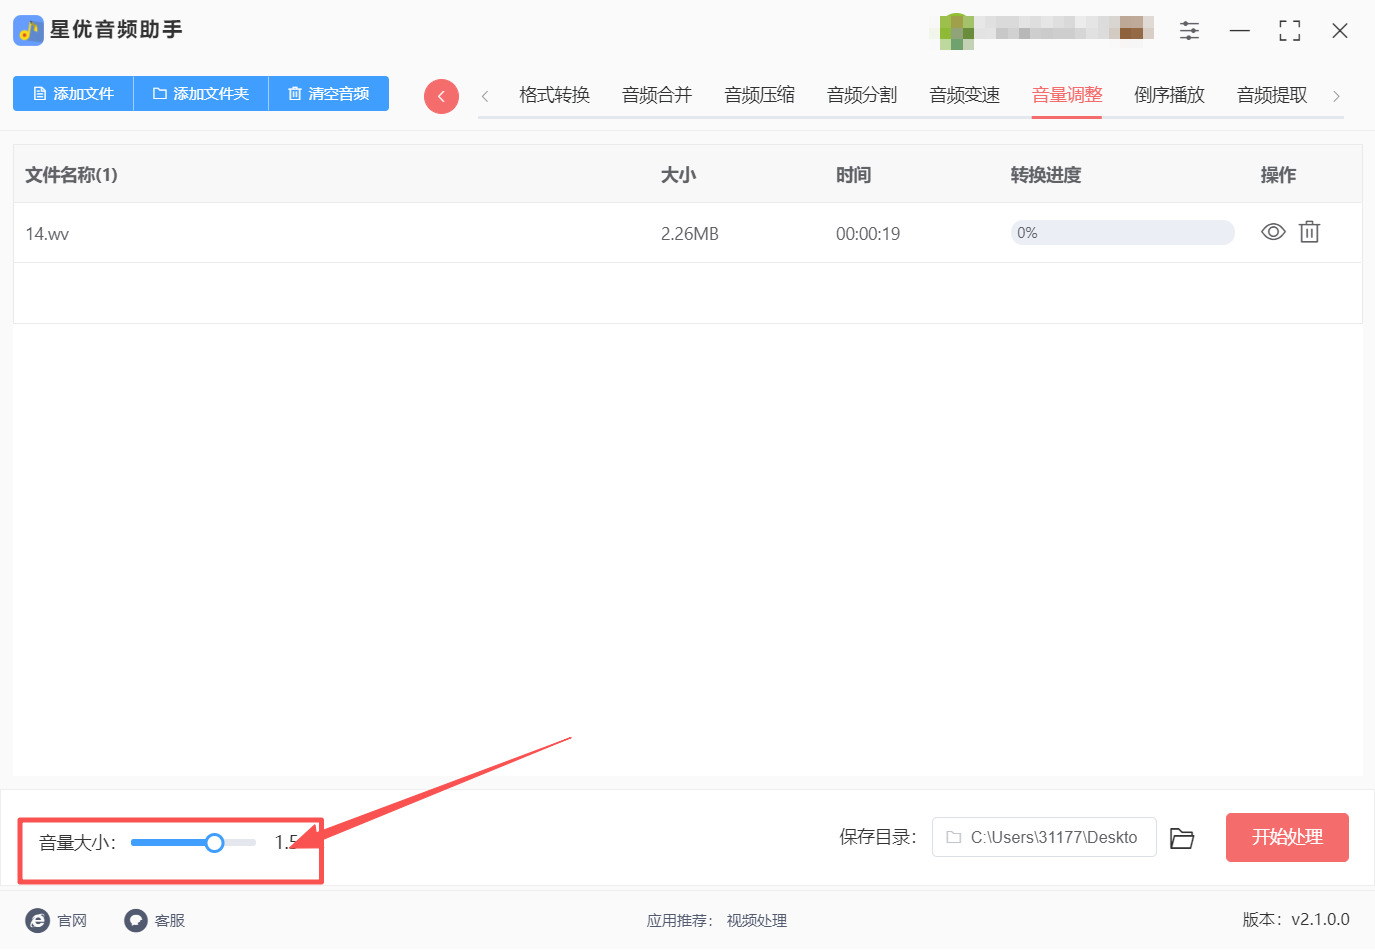Click the 时间 column header
Screen dimensions: 1375x950
(x=853, y=175)
